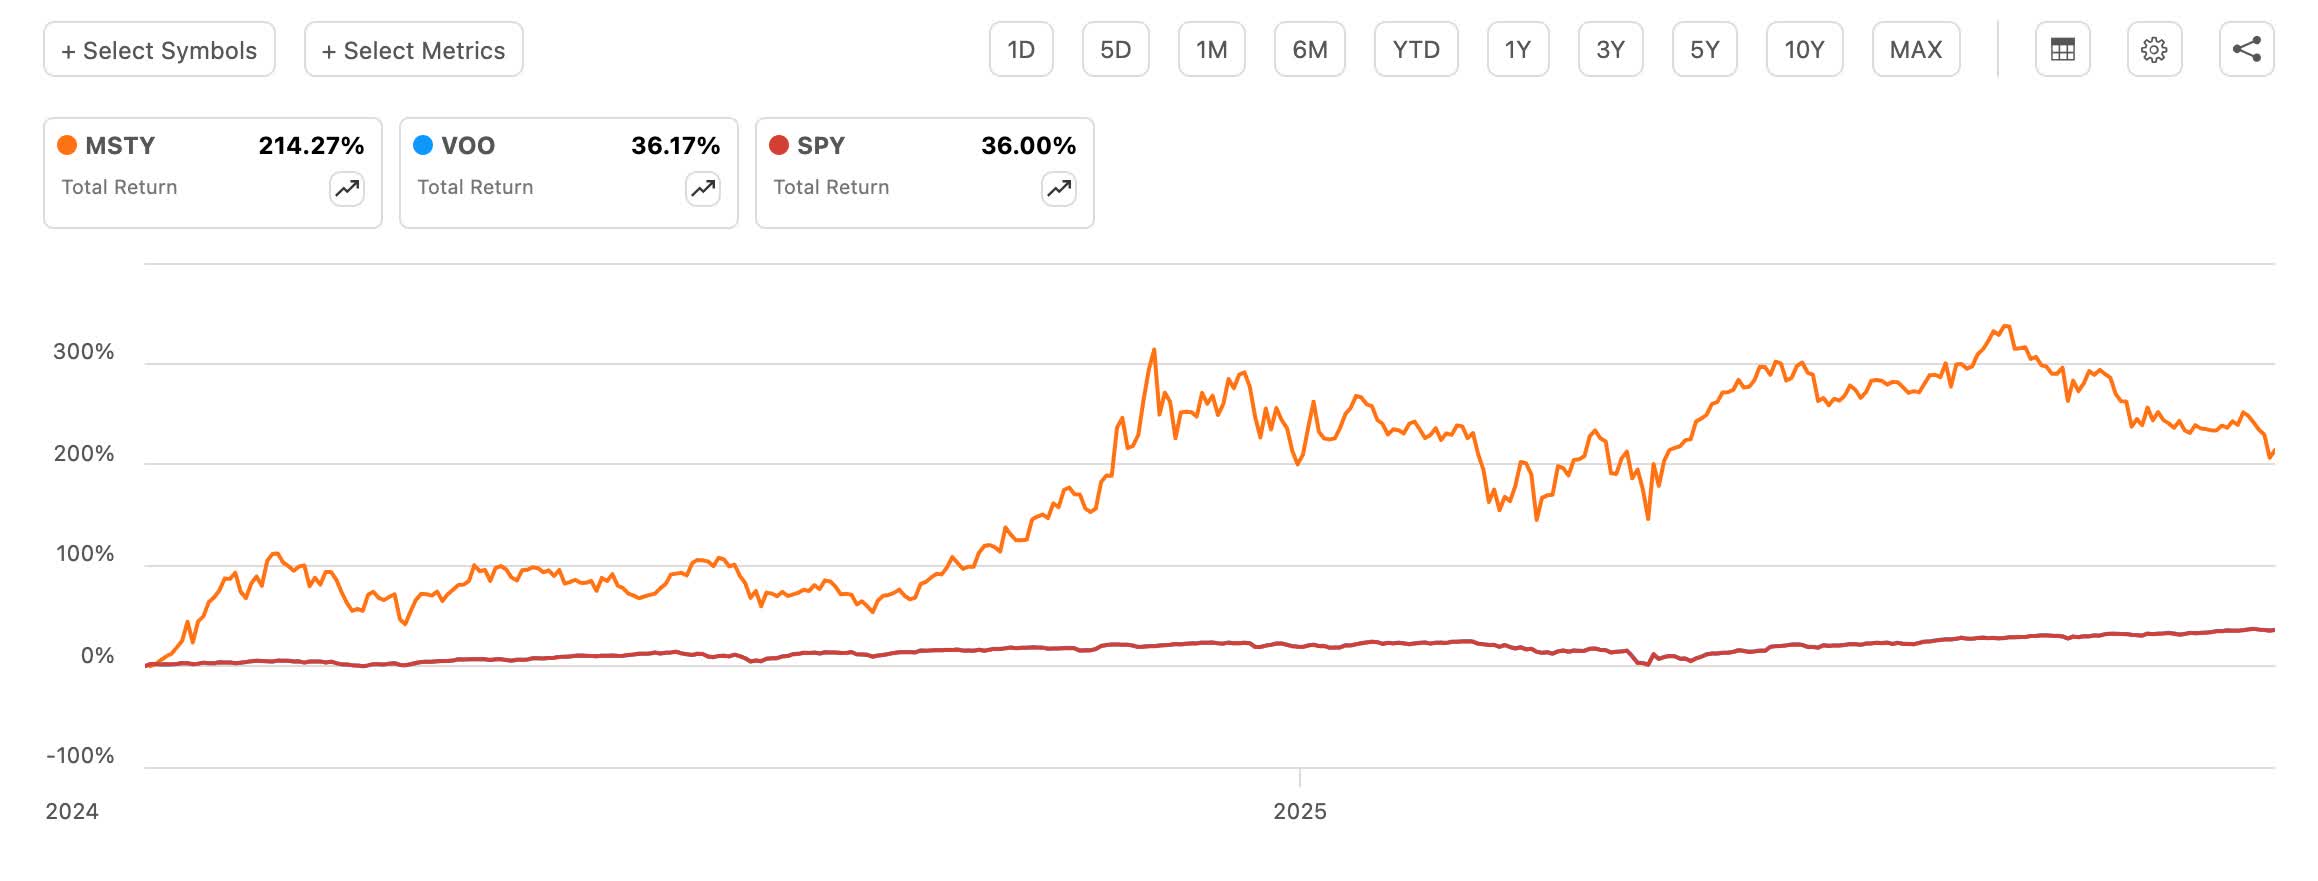Image resolution: width=2318 pixels, height=881 pixels.
Task: Select the 5Y time range
Action: pyautogui.click(x=1704, y=48)
